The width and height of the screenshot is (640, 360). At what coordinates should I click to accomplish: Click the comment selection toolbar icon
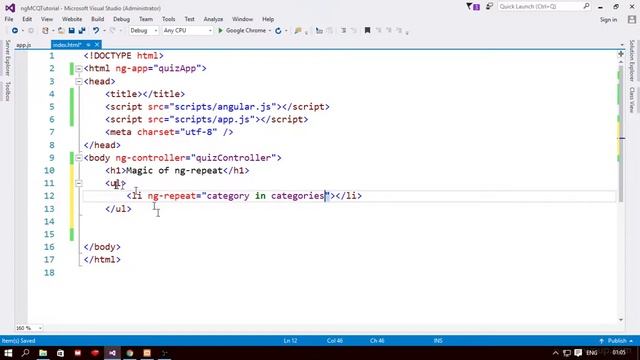tap(343, 31)
